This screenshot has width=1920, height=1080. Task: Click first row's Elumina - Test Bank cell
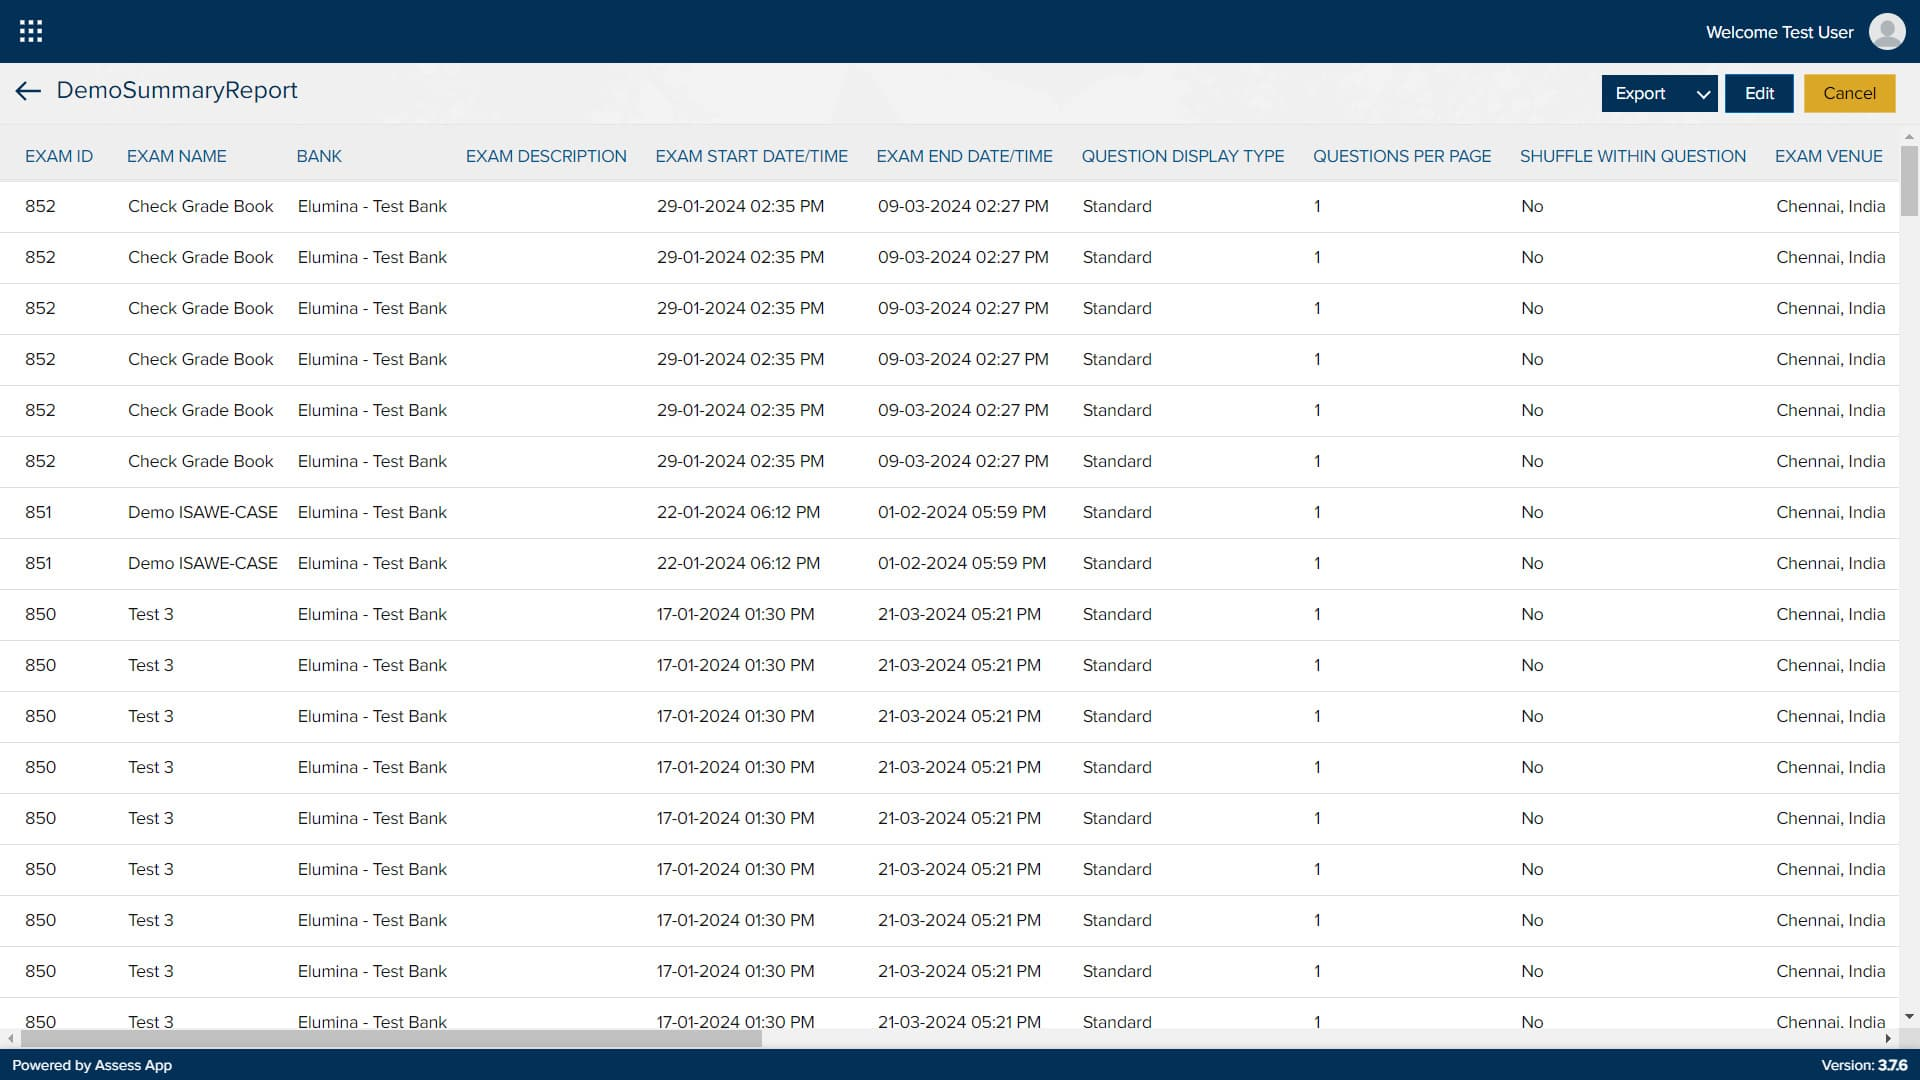(372, 206)
